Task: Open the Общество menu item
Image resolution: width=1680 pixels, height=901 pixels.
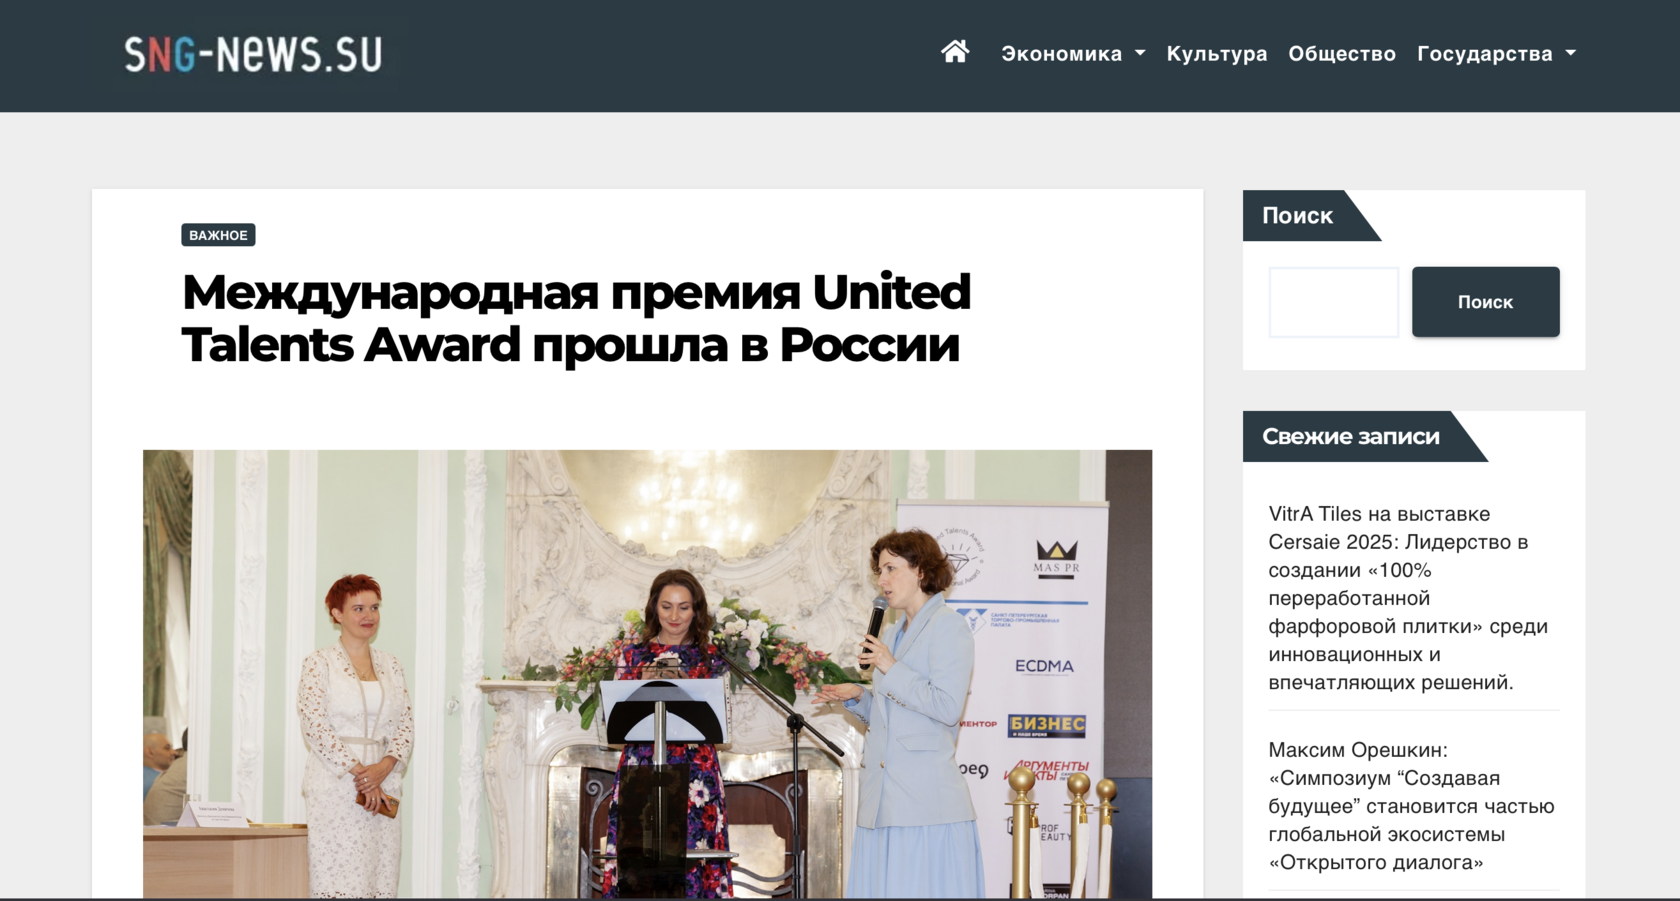Action: (x=1342, y=54)
